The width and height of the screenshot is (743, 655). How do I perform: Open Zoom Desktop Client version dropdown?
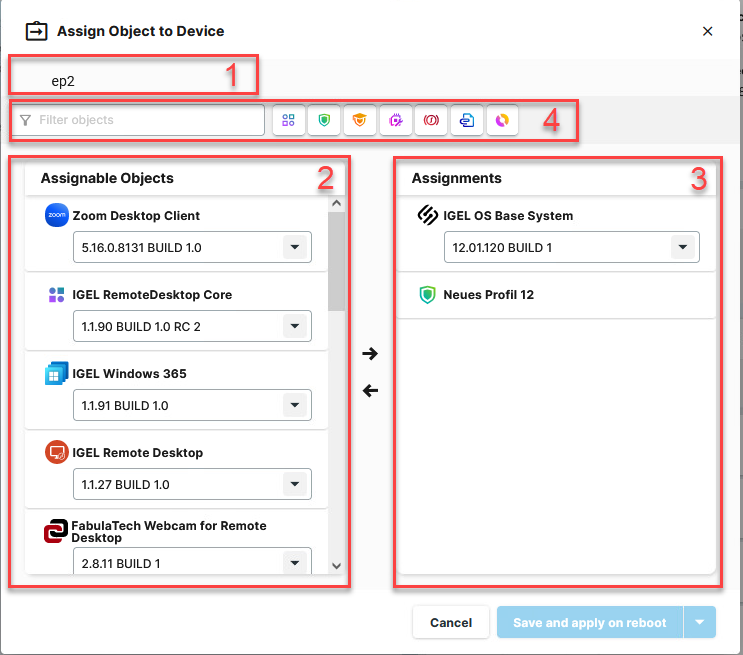click(294, 247)
